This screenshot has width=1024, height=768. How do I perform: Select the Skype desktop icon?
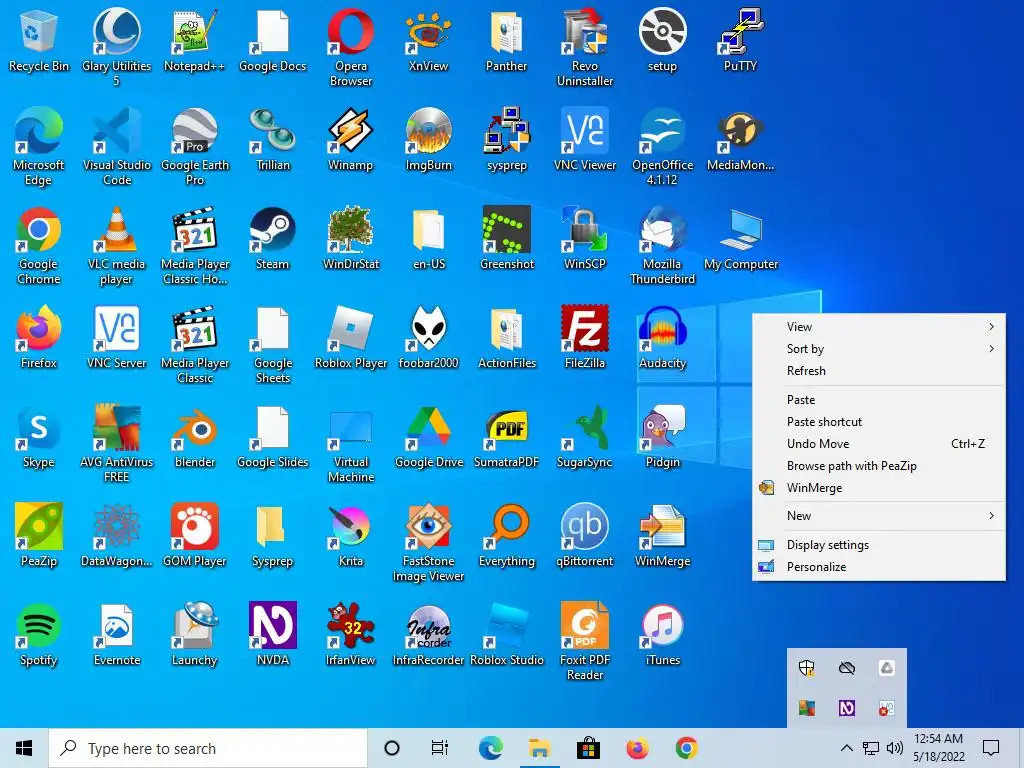[39, 437]
